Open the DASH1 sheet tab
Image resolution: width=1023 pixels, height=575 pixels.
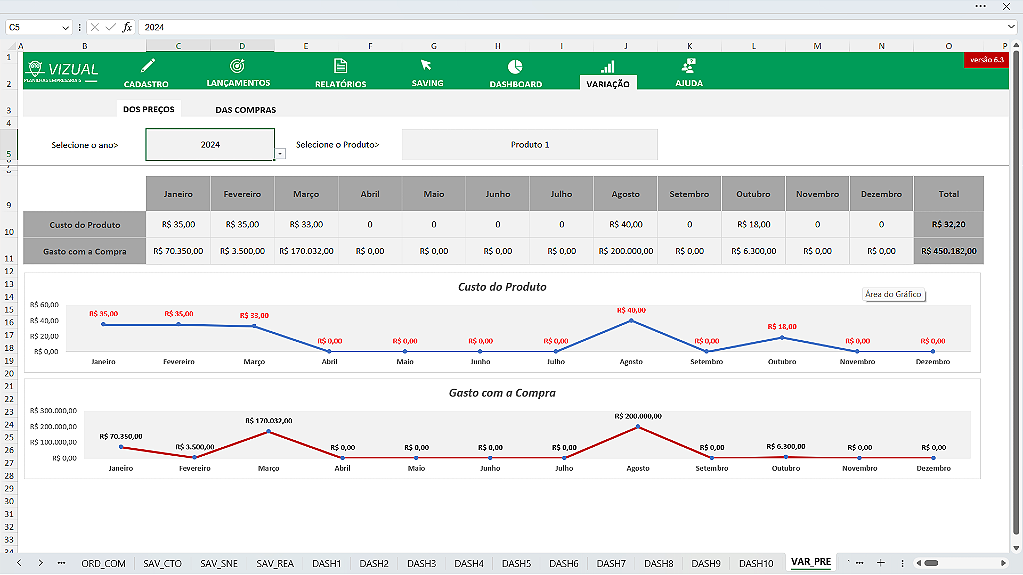(x=326, y=563)
